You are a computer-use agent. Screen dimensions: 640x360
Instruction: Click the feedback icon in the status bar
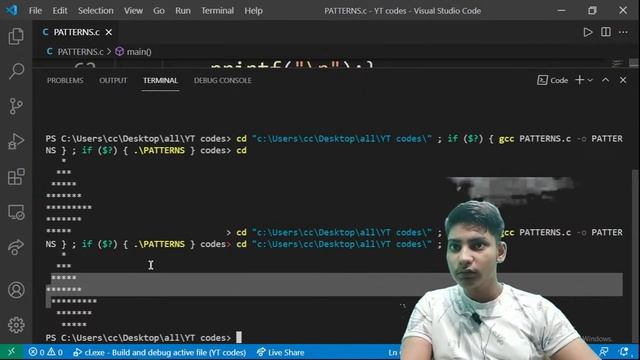(604, 352)
